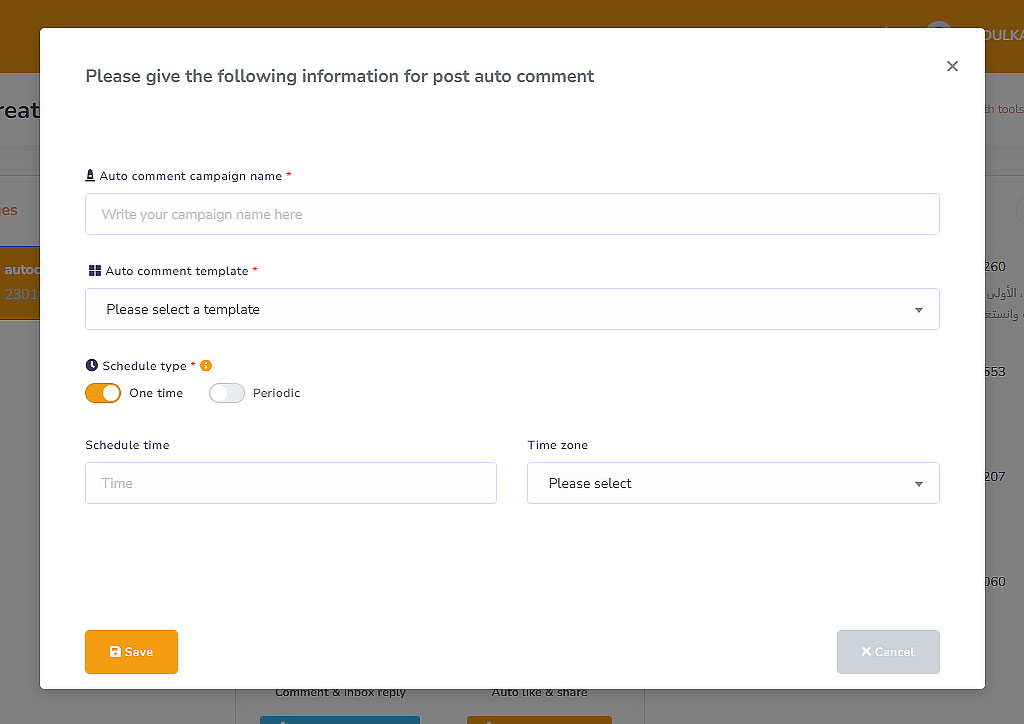Viewport: 1024px width, 724px height.
Task: Click the arrow on the Time zone select
Action: 918,484
